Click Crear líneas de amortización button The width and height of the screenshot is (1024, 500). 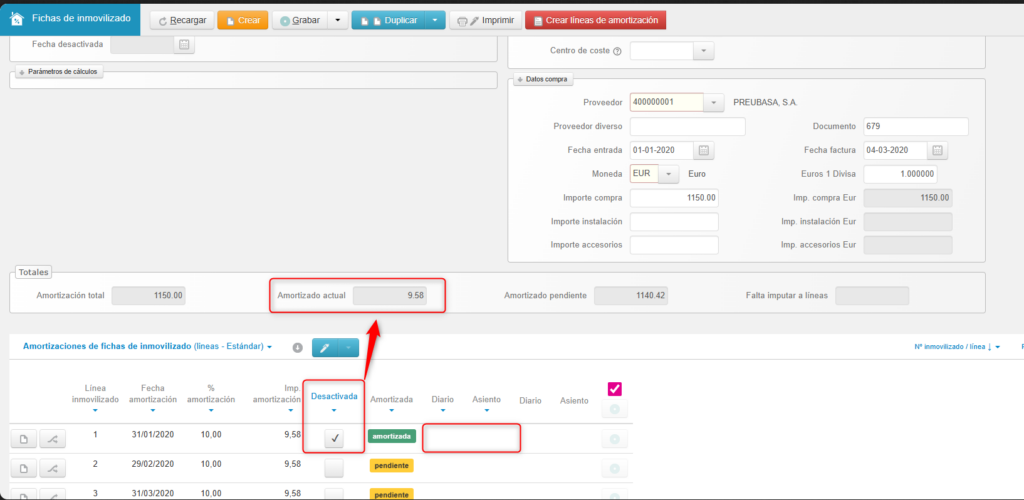[x=595, y=20]
